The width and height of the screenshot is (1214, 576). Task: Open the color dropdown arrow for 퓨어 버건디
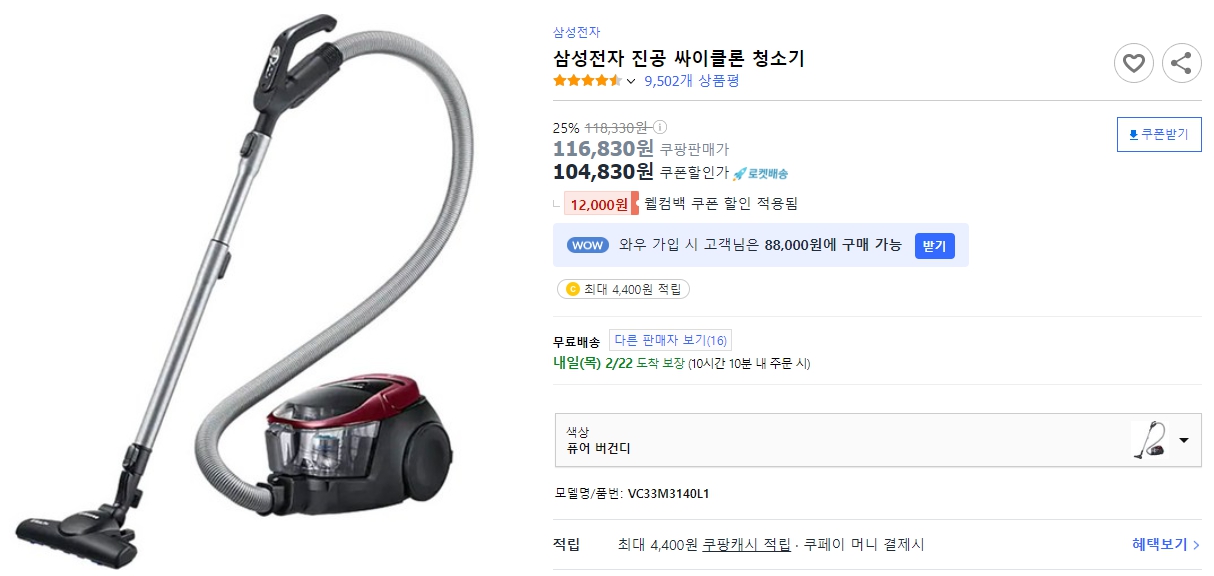pos(1186,440)
